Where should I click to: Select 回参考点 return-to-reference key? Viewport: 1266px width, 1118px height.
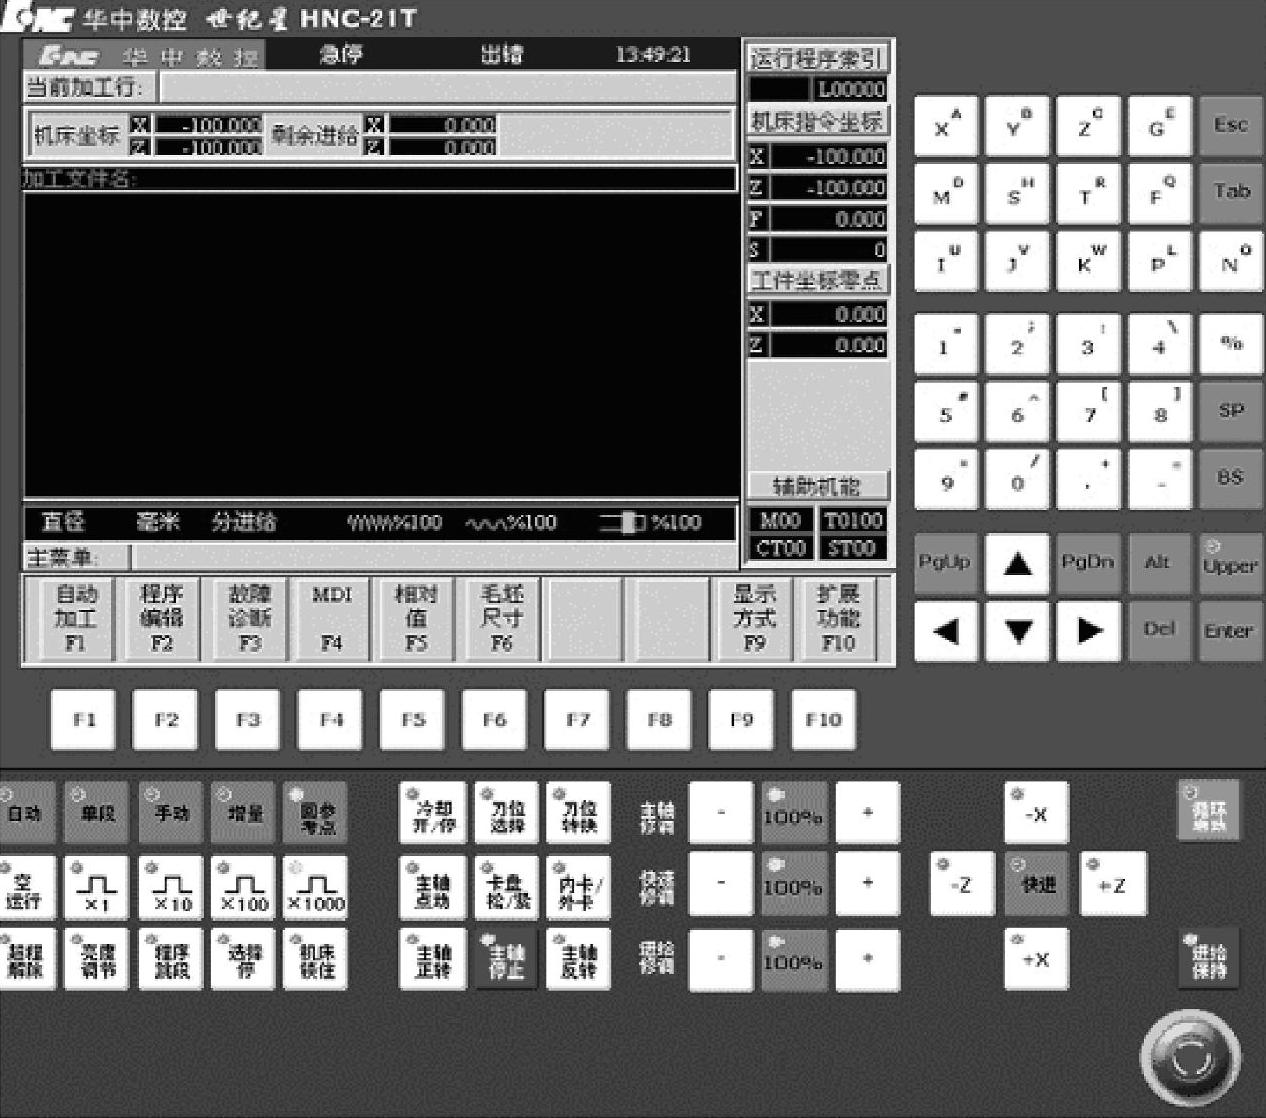tap(316, 813)
